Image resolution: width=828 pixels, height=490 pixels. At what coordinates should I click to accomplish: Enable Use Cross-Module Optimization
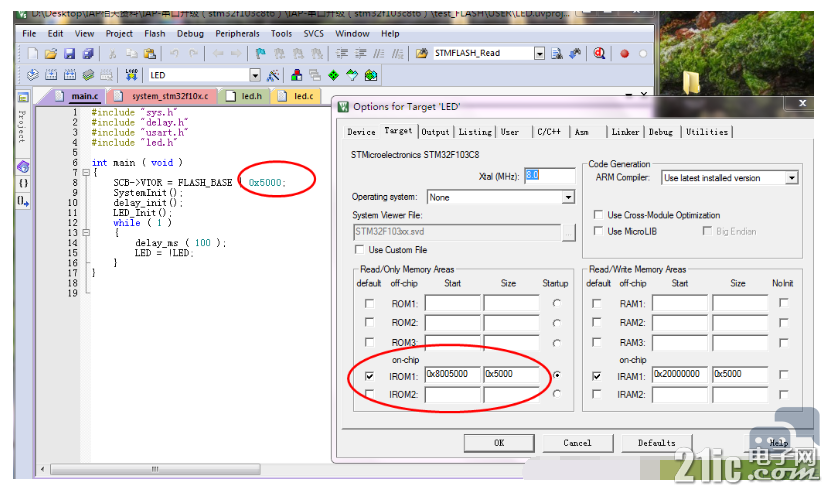point(598,215)
